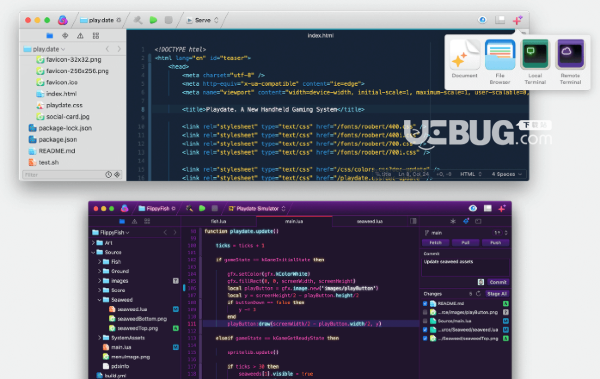Screen dimensions: 600x379
Task: Switch to the main.lua tab
Action: pos(294,221)
